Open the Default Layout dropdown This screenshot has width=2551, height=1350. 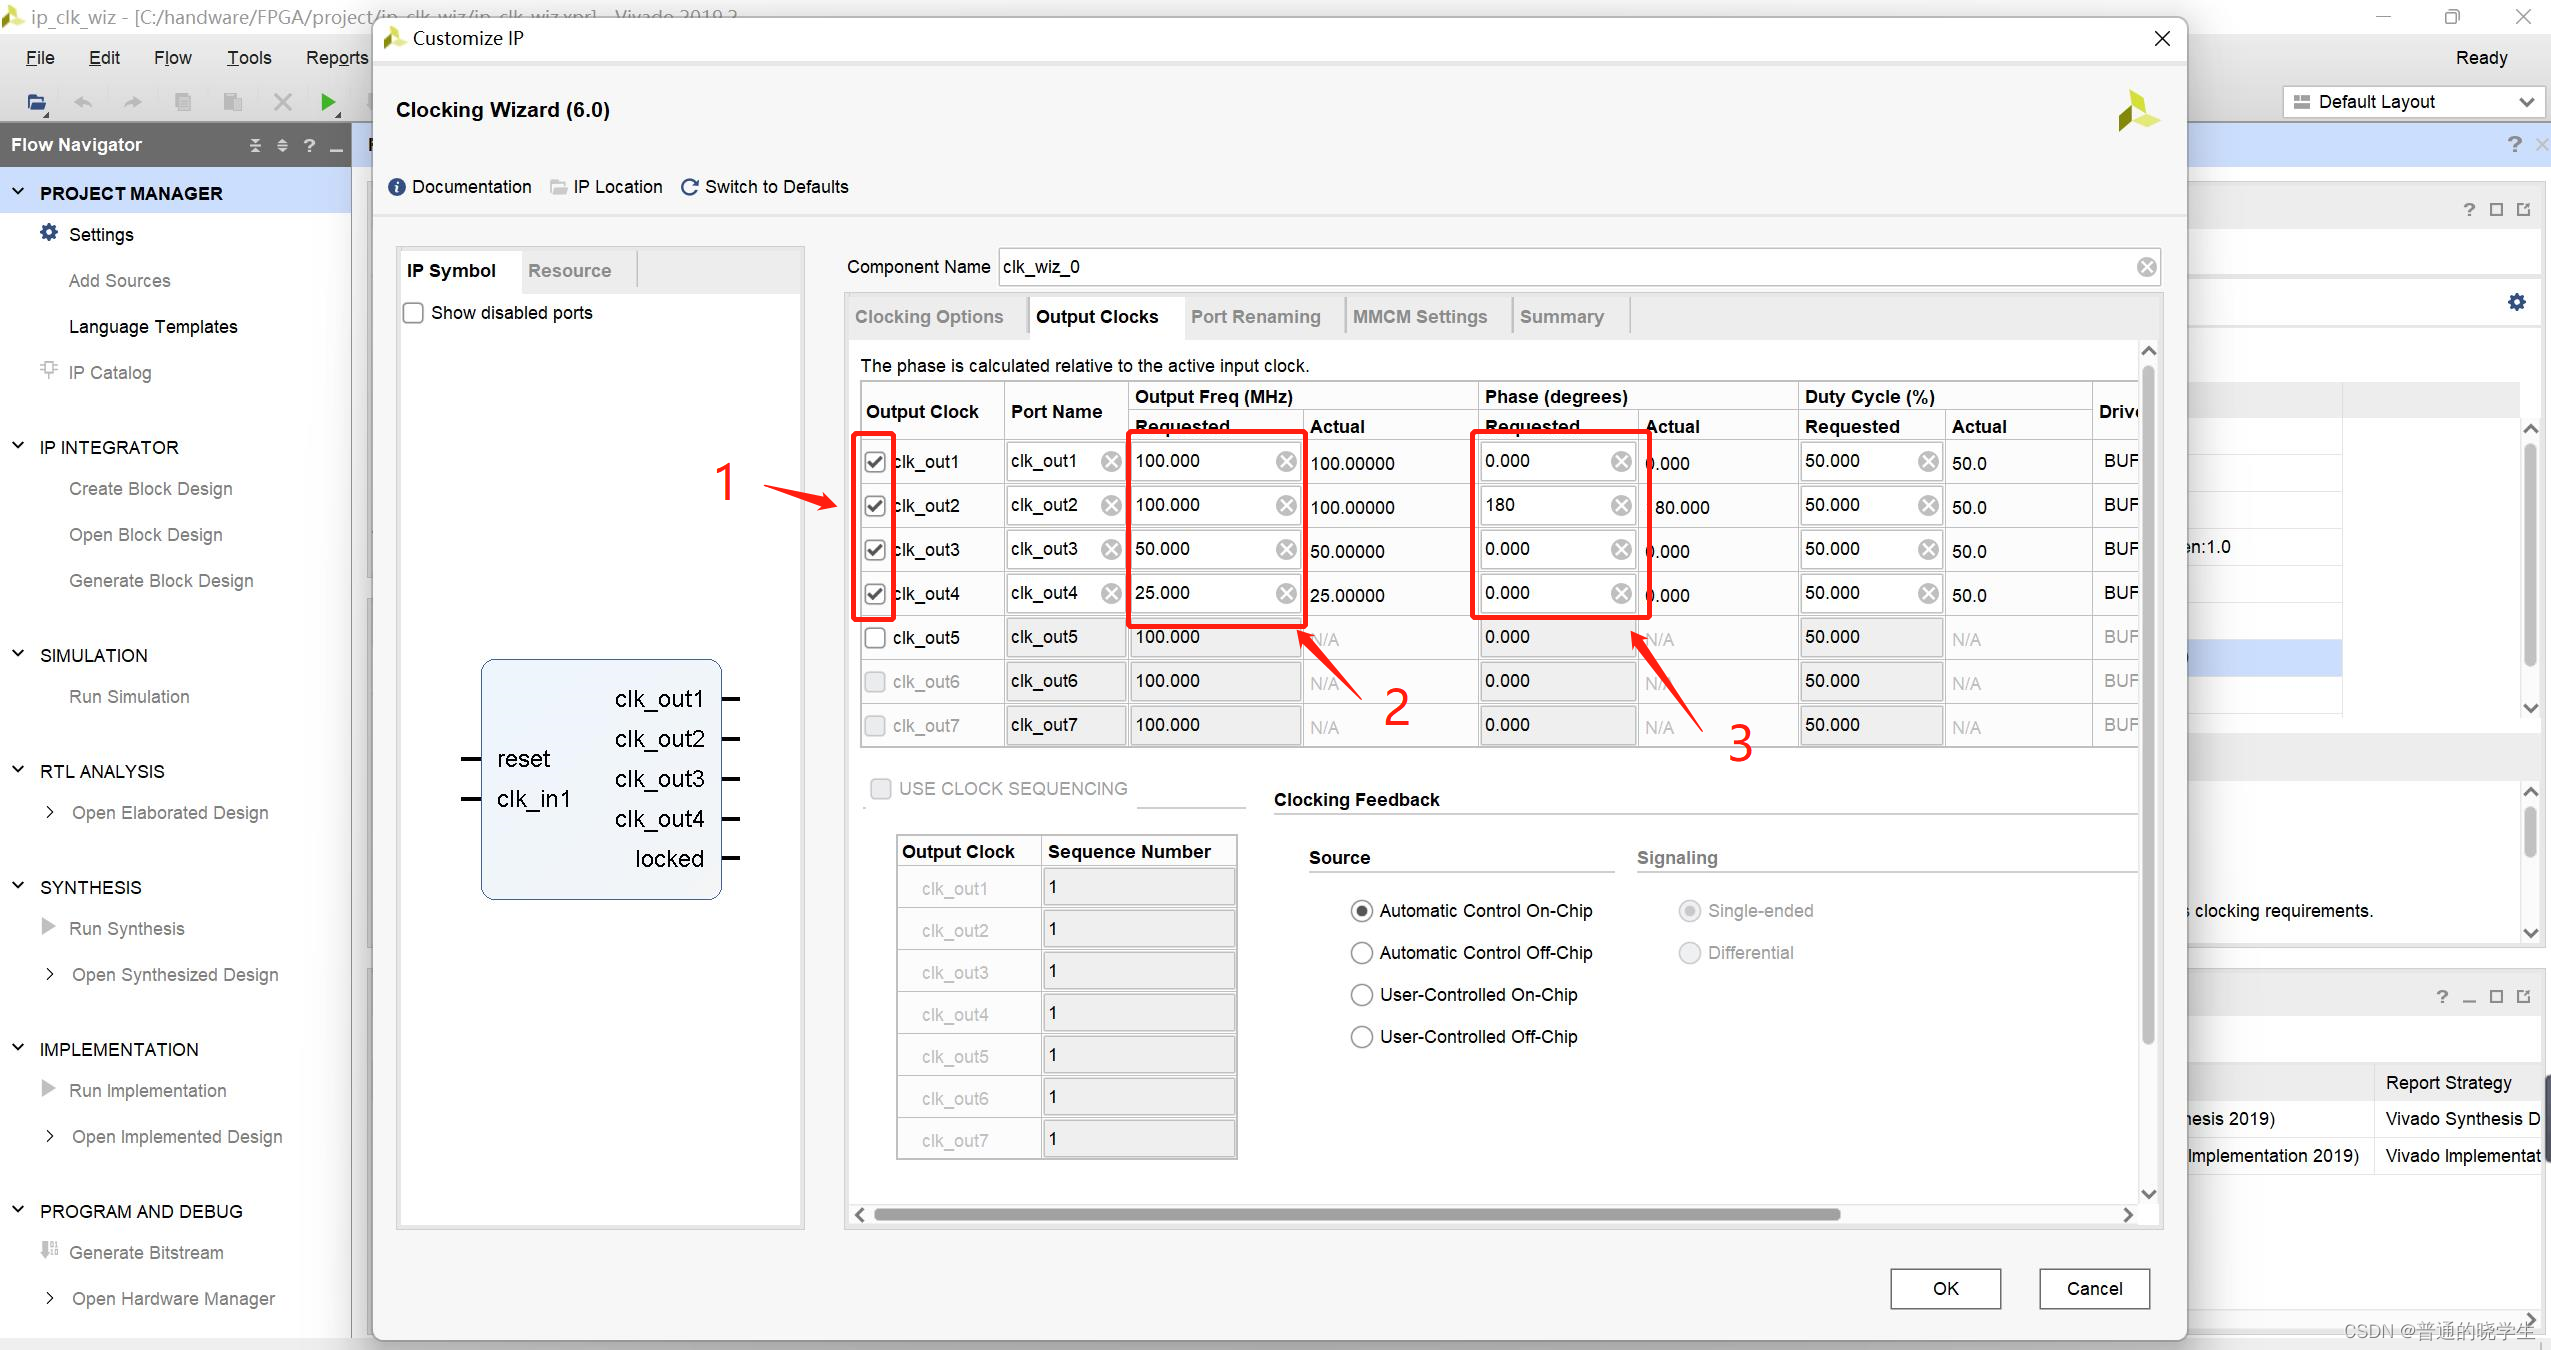(2411, 102)
